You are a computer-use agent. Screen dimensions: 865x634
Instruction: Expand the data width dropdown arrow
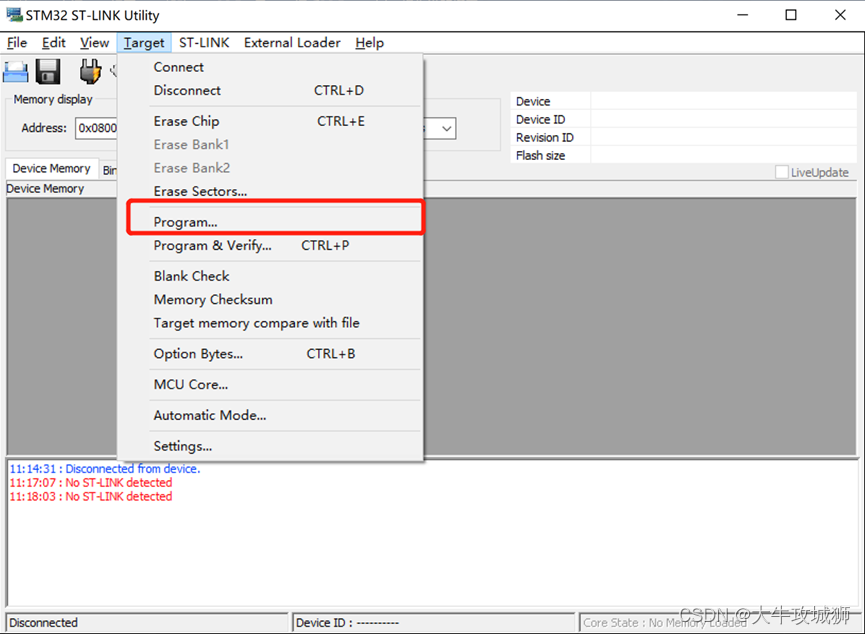446,129
